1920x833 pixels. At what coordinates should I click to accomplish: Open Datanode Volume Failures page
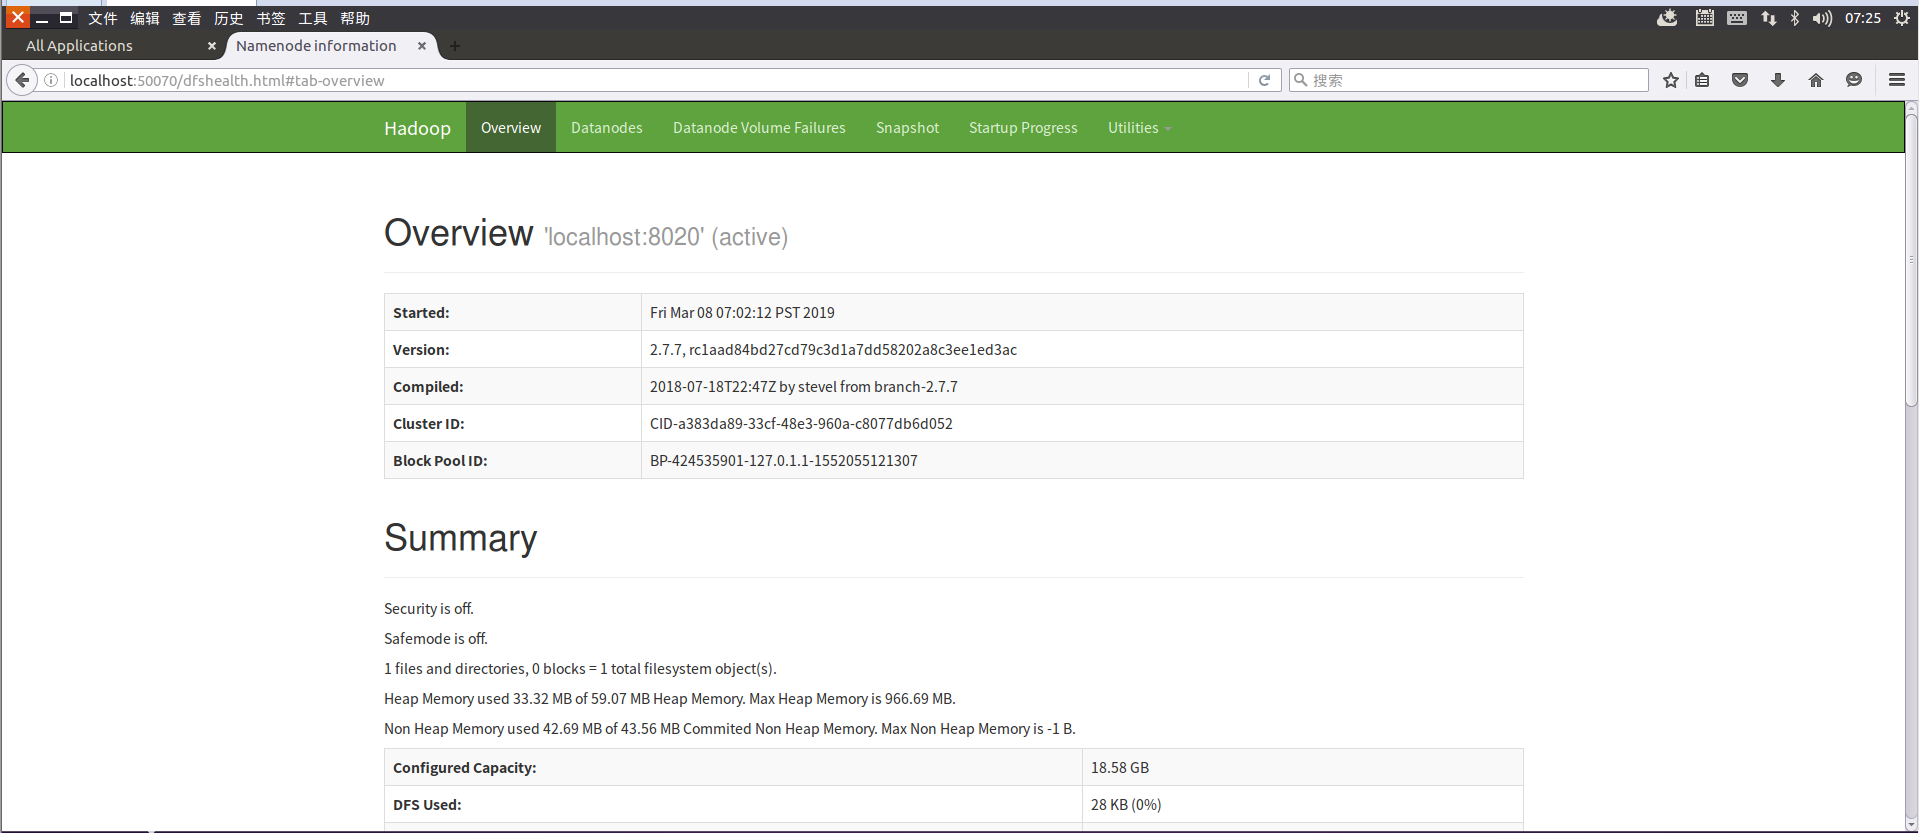coord(759,127)
